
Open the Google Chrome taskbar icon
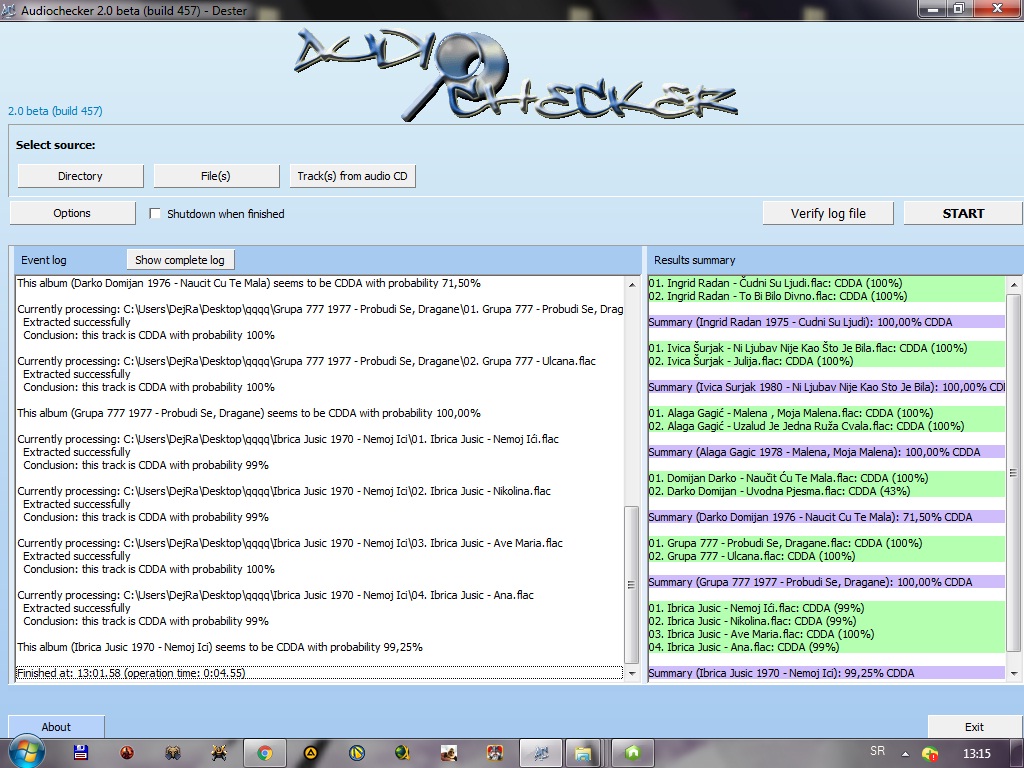(x=264, y=753)
